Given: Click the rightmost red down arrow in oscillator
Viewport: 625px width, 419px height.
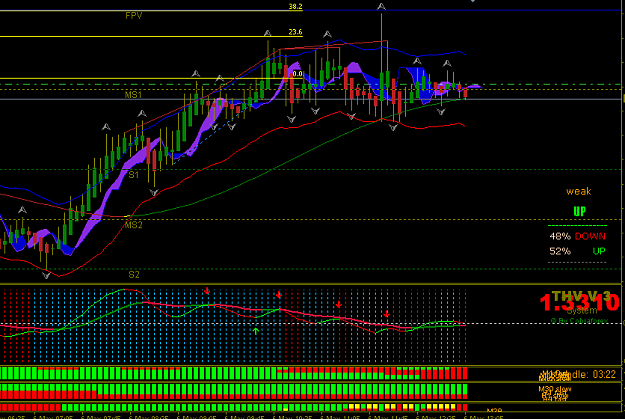Looking at the screenshot, I should click(386, 315).
